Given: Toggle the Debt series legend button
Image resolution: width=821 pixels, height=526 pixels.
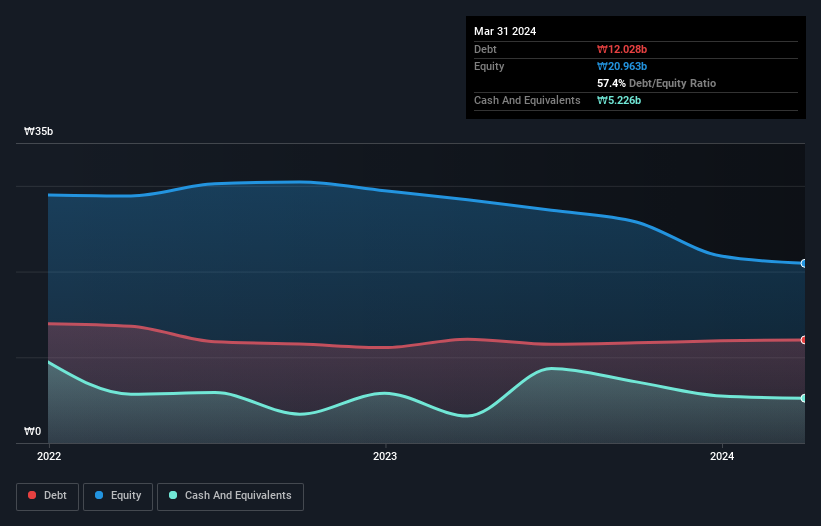Looking at the screenshot, I should coord(48,496).
